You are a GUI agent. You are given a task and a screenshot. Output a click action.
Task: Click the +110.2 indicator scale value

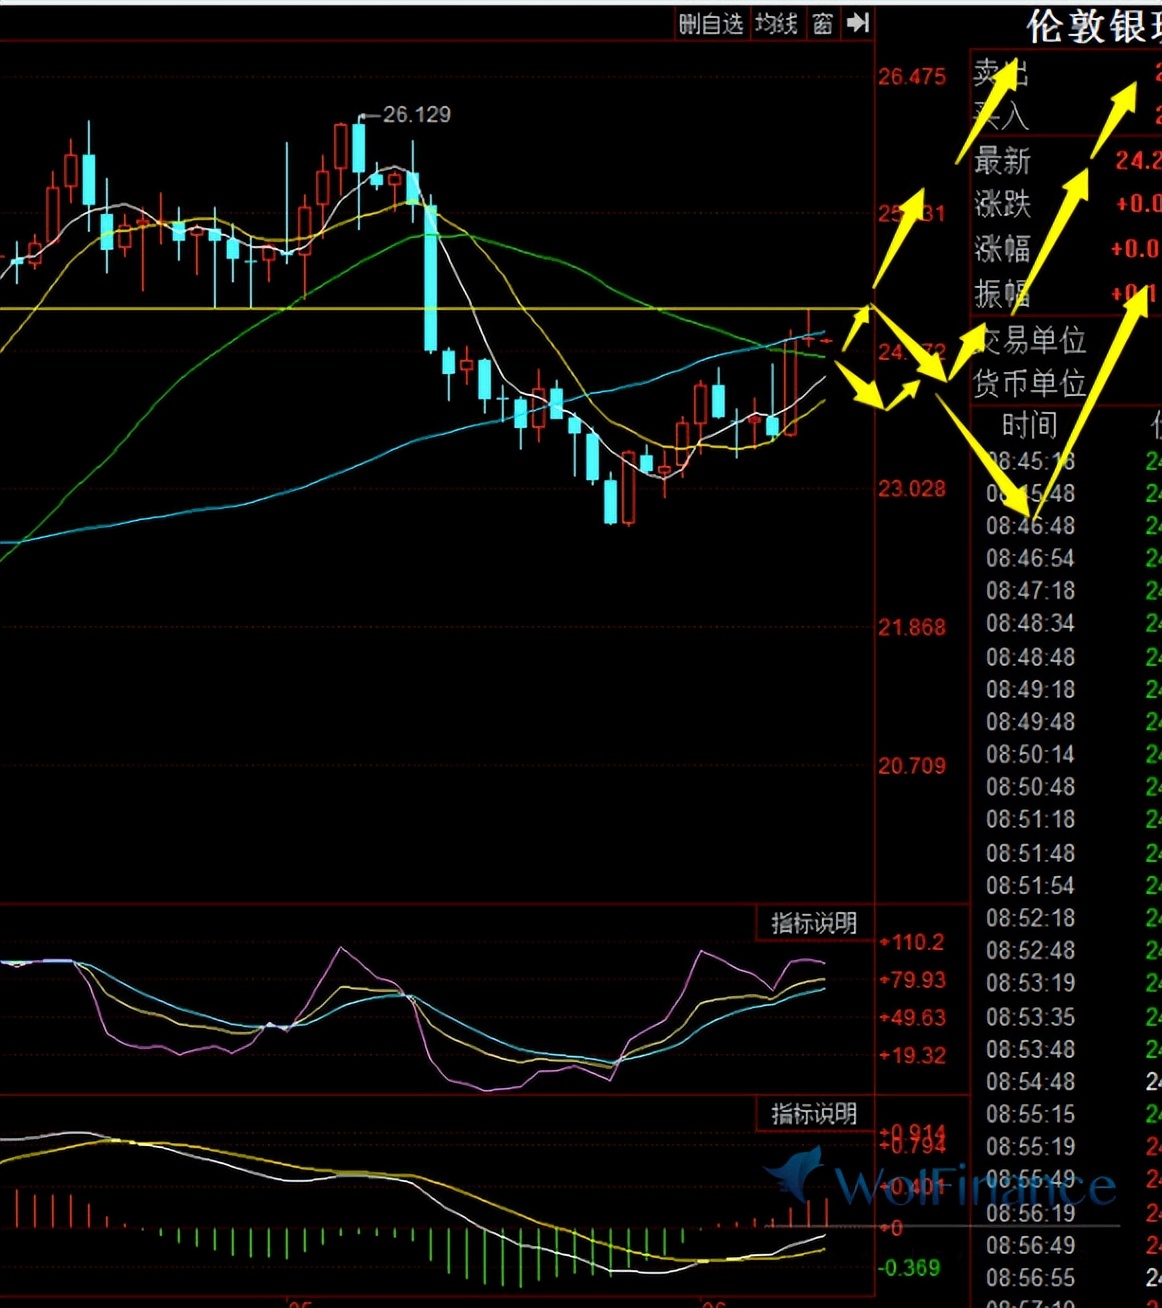(911, 942)
